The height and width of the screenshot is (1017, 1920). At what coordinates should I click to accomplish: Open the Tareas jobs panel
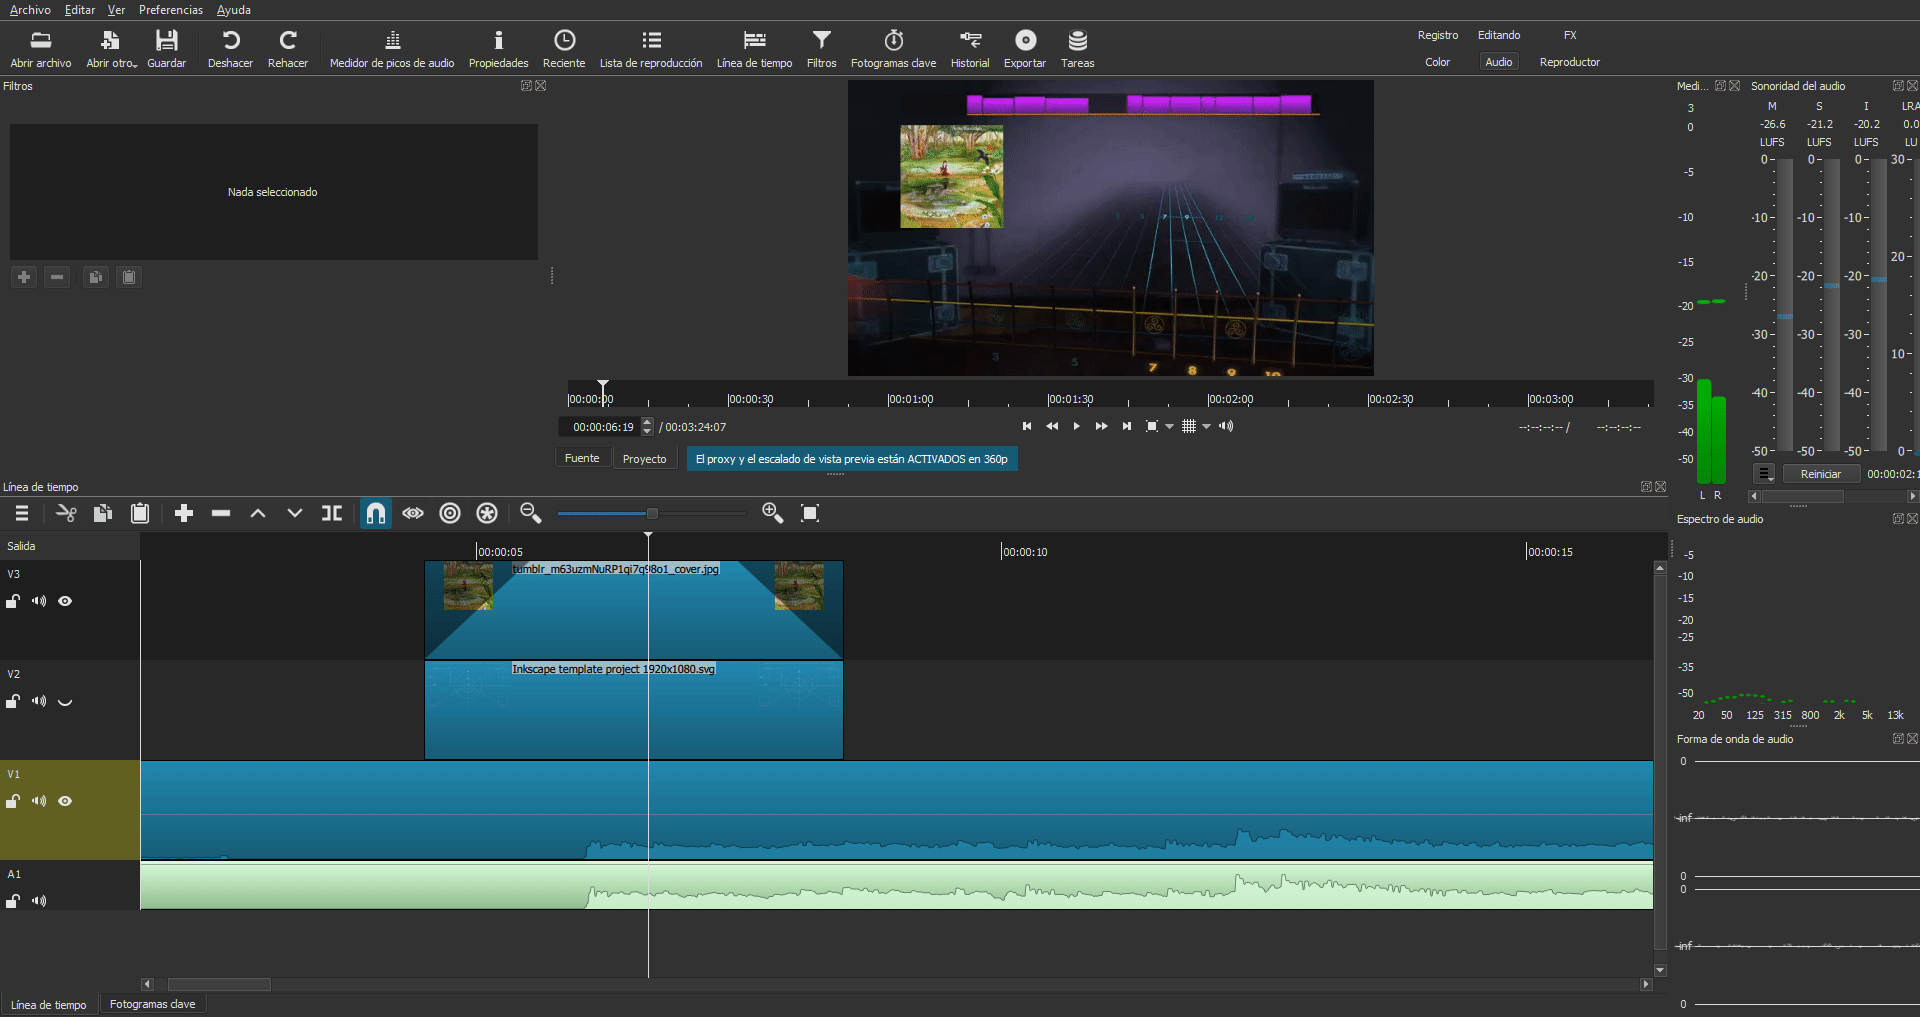click(x=1077, y=48)
